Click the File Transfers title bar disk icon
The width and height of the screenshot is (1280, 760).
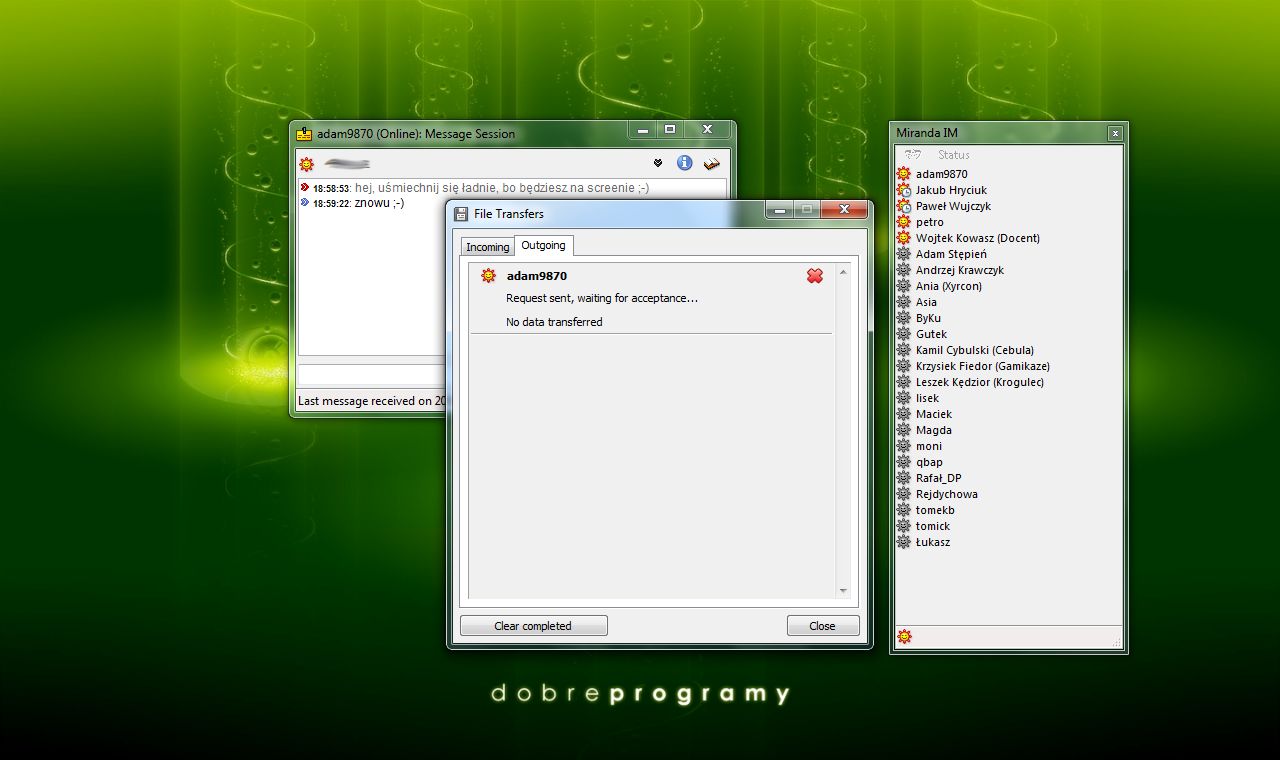tap(461, 213)
